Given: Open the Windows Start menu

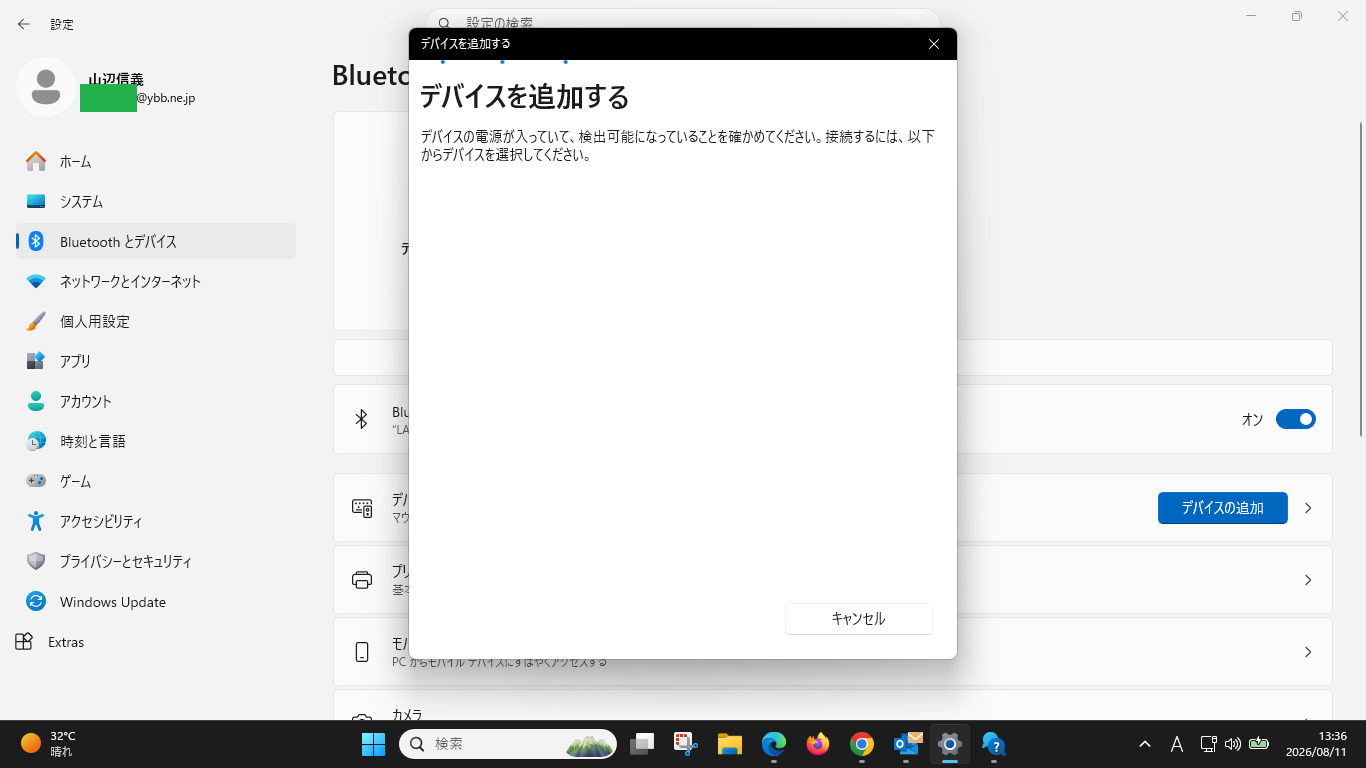Looking at the screenshot, I should click(373, 744).
